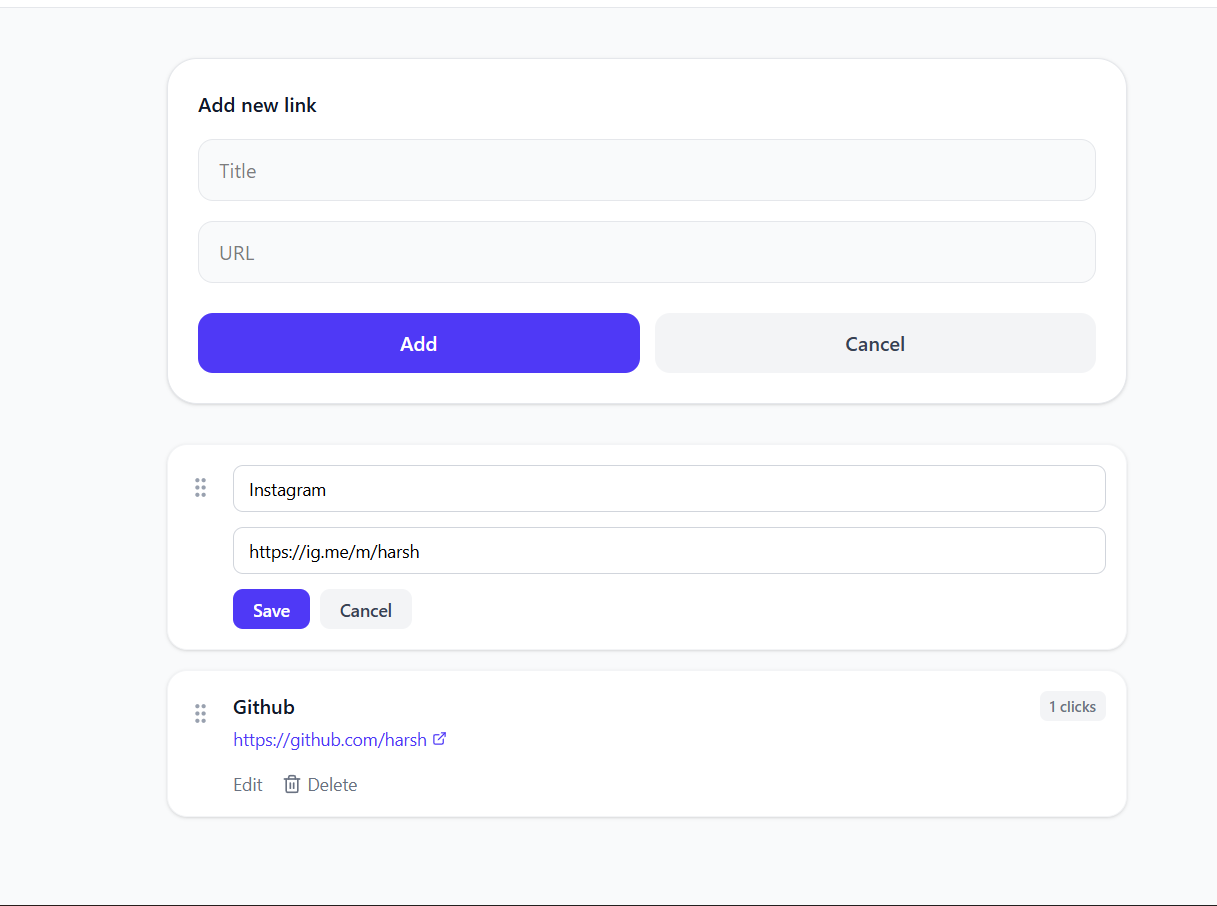This screenshot has height=906, width=1217.
Task: Select the Github card's reorder grip icon
Action: 200,714
